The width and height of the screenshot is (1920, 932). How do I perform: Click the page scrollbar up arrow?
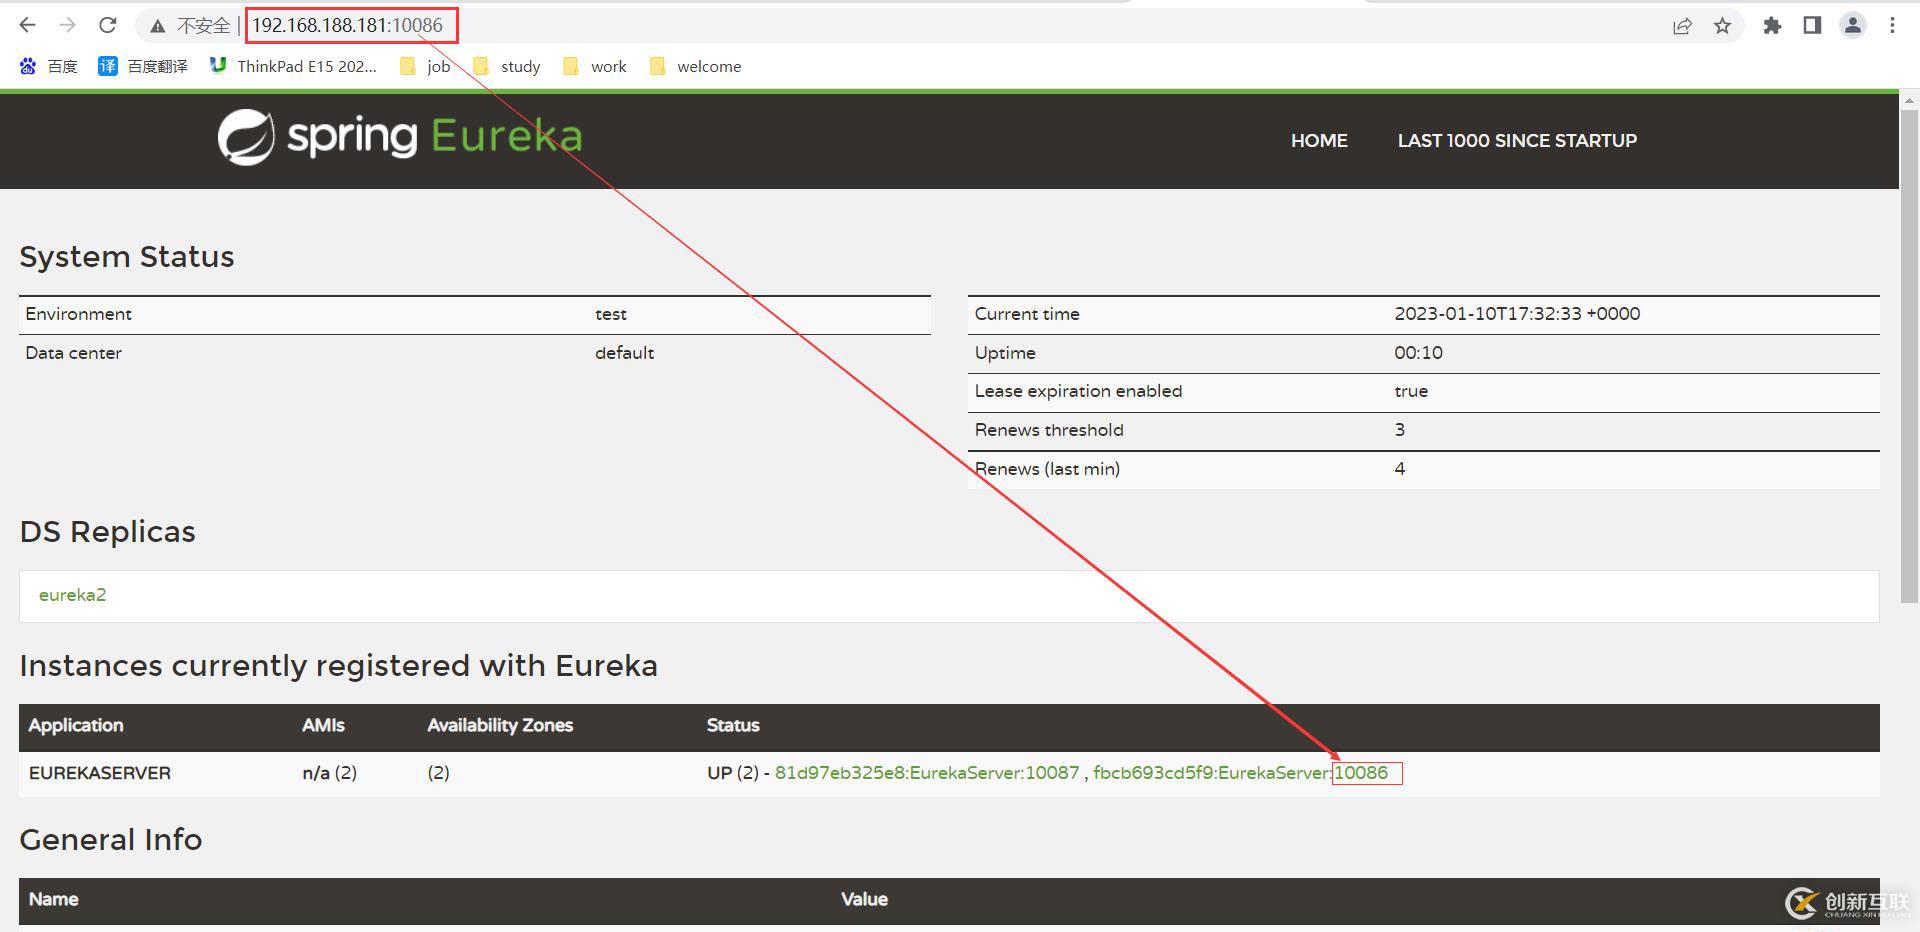[1909, 100]
